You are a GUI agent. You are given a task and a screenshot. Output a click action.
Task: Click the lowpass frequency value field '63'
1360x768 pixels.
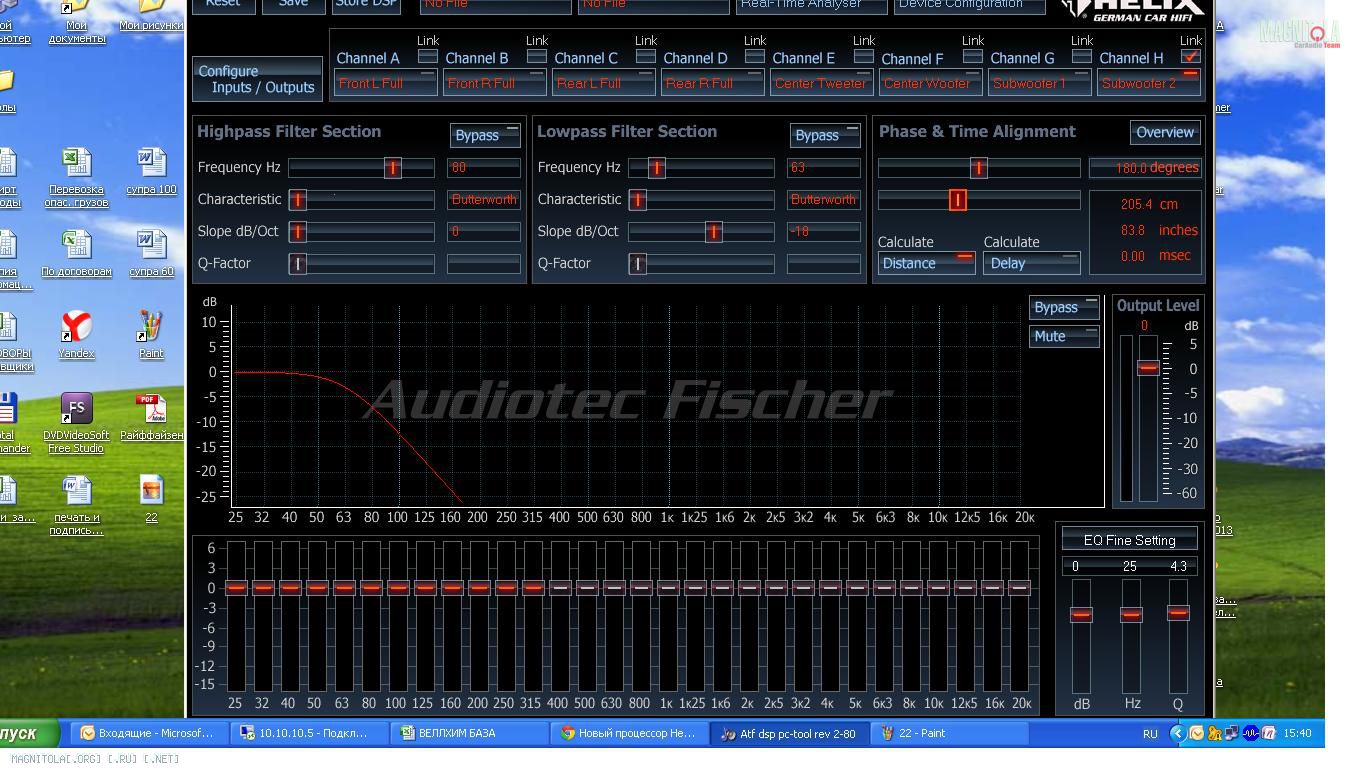823,167
